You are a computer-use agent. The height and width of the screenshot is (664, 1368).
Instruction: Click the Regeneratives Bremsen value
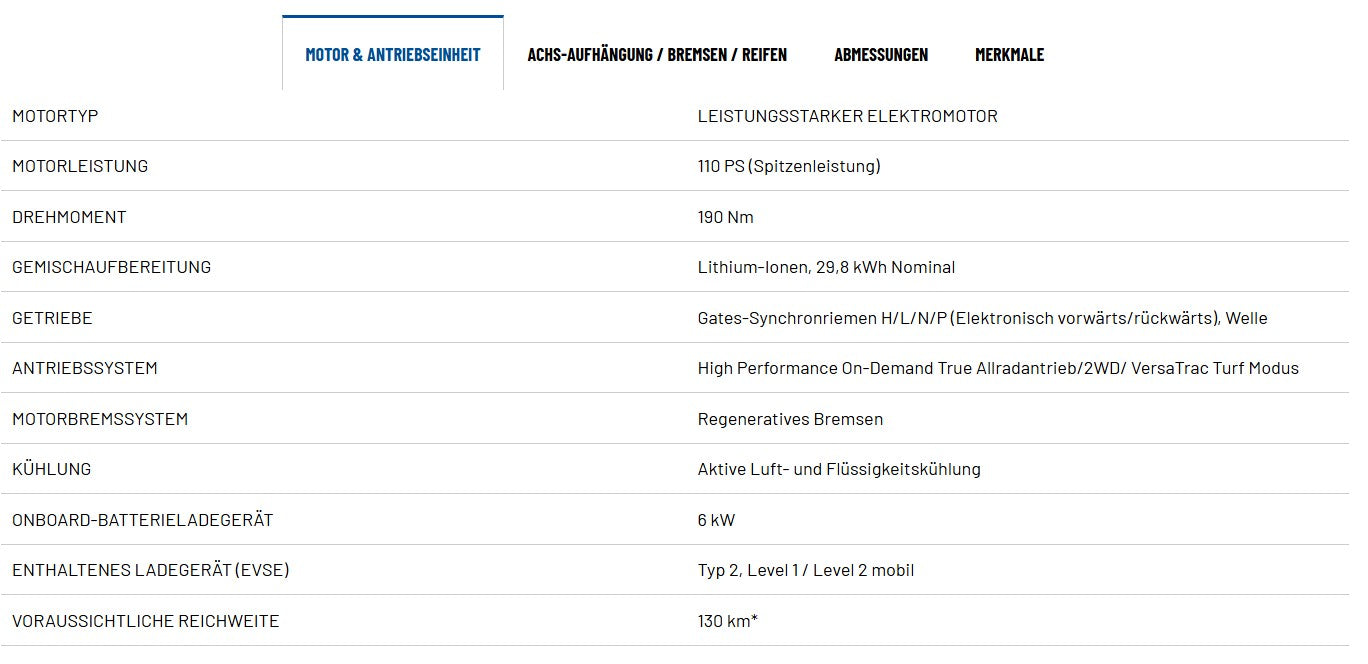(790, 419)
